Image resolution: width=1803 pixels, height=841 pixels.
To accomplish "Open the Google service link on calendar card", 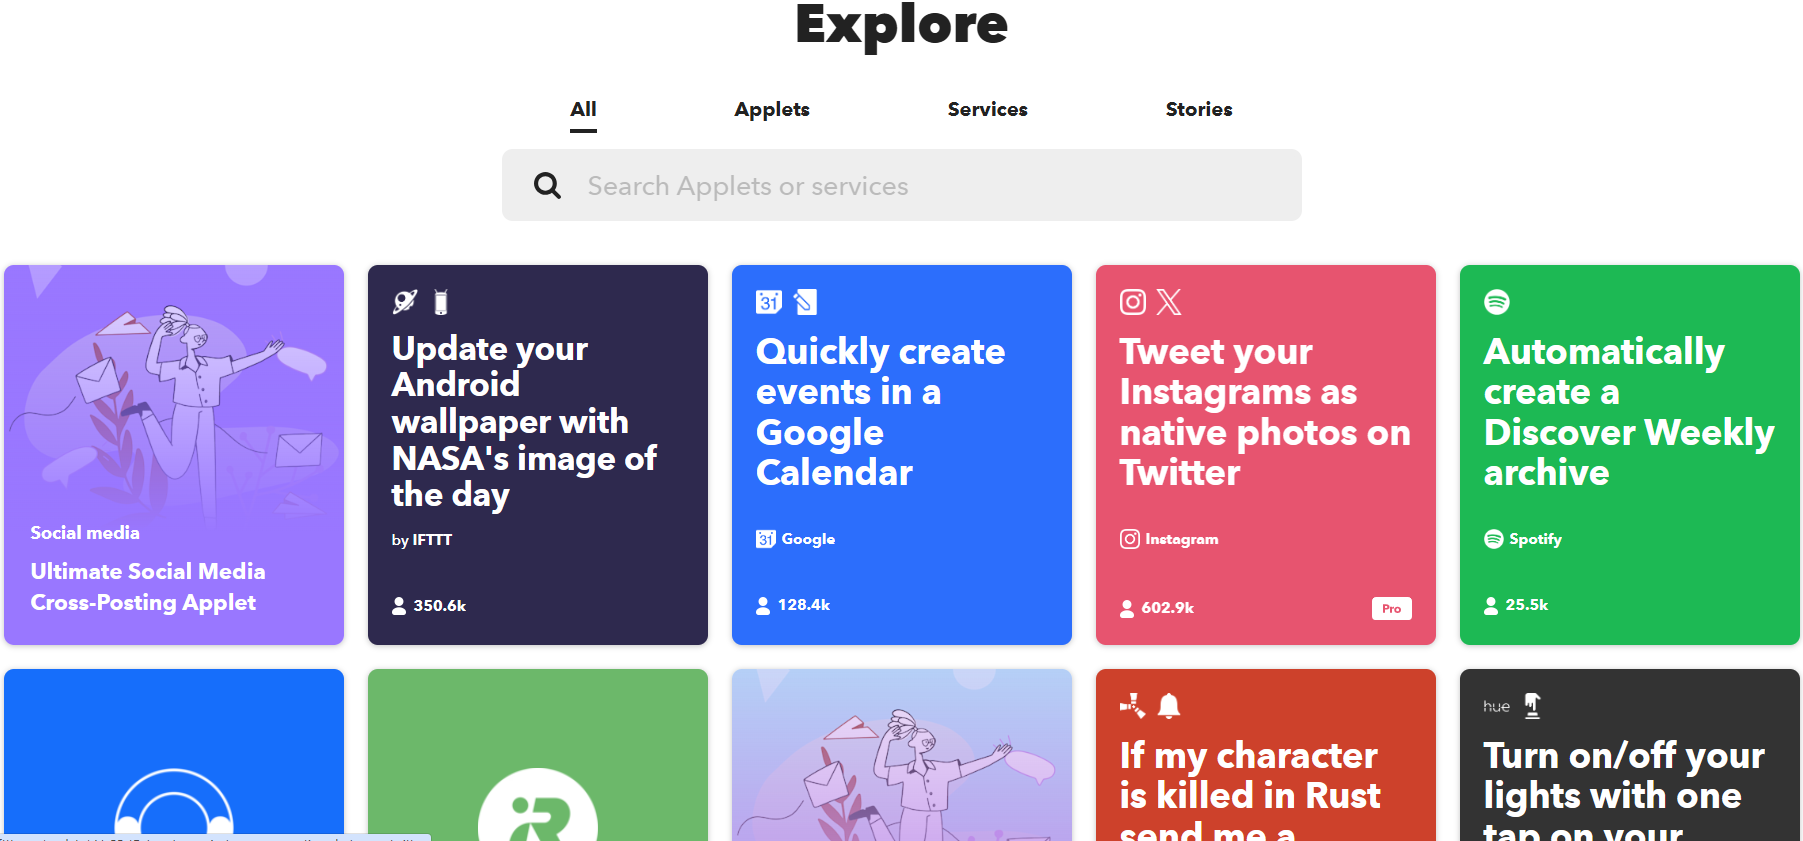I will [x=796, y=539].
